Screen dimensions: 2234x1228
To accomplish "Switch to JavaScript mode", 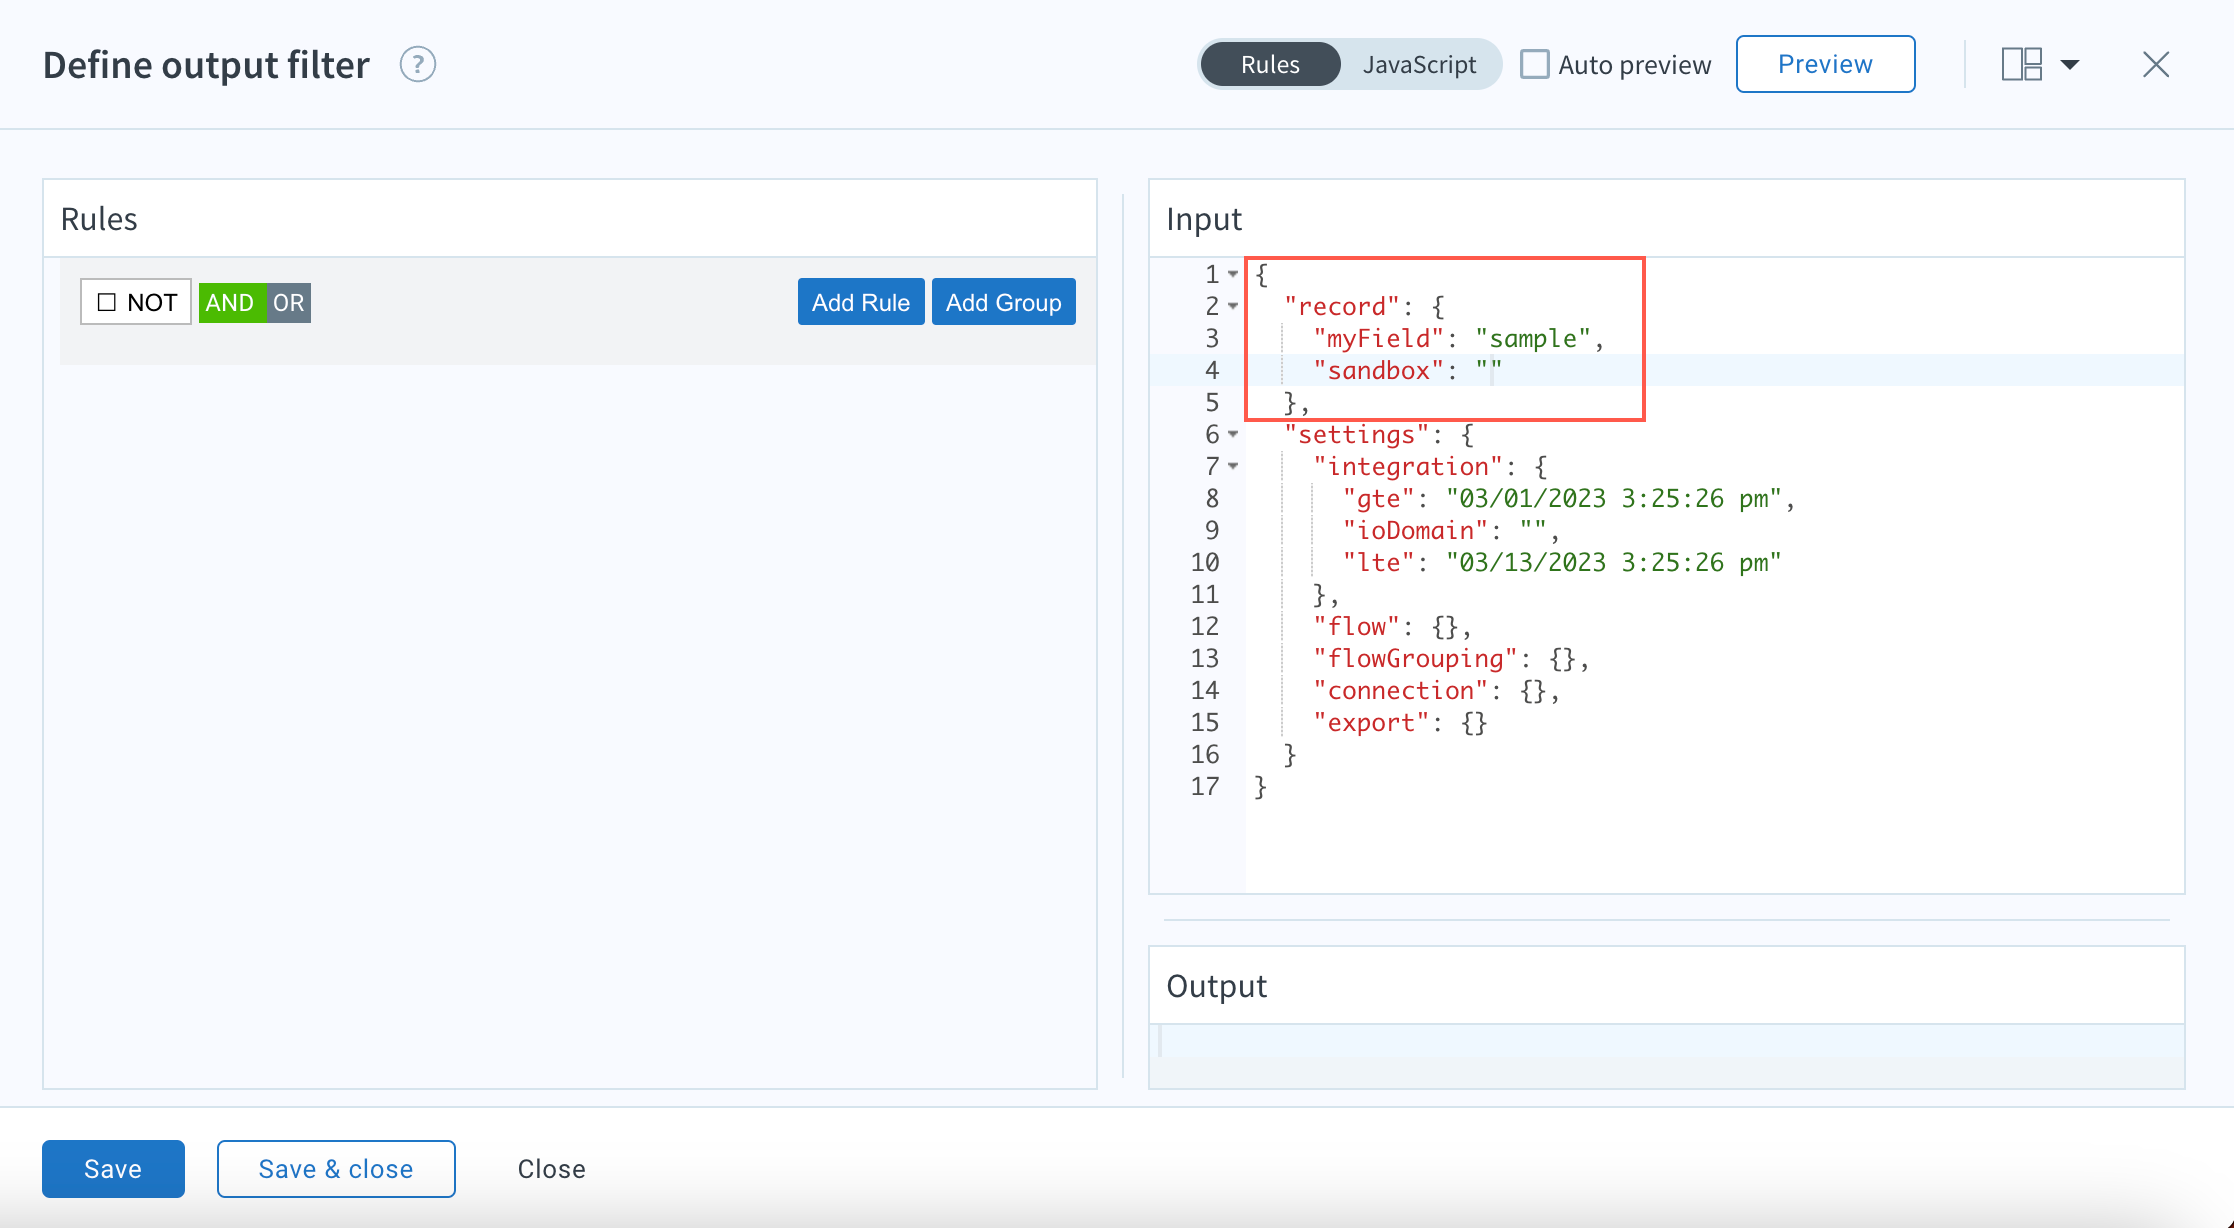I will point(1419,65).
